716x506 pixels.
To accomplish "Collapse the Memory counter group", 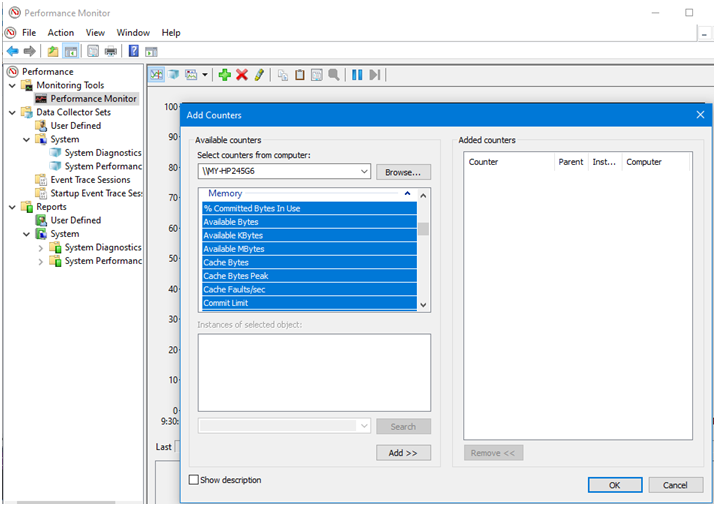I will 407,193.
